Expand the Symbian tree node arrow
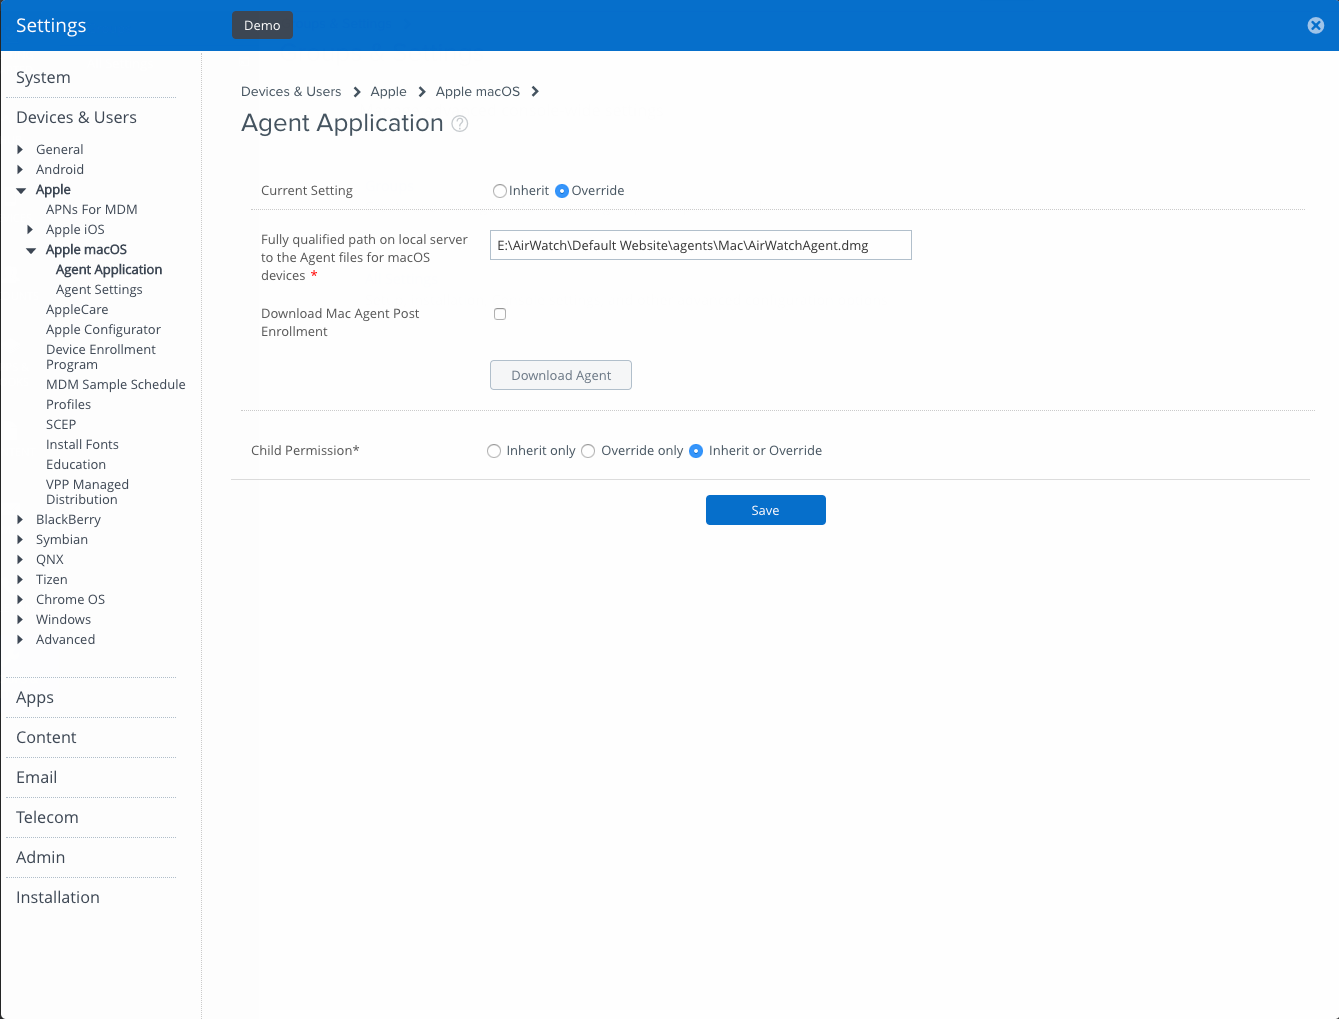1339x1019 pixels. click(20, 540)
